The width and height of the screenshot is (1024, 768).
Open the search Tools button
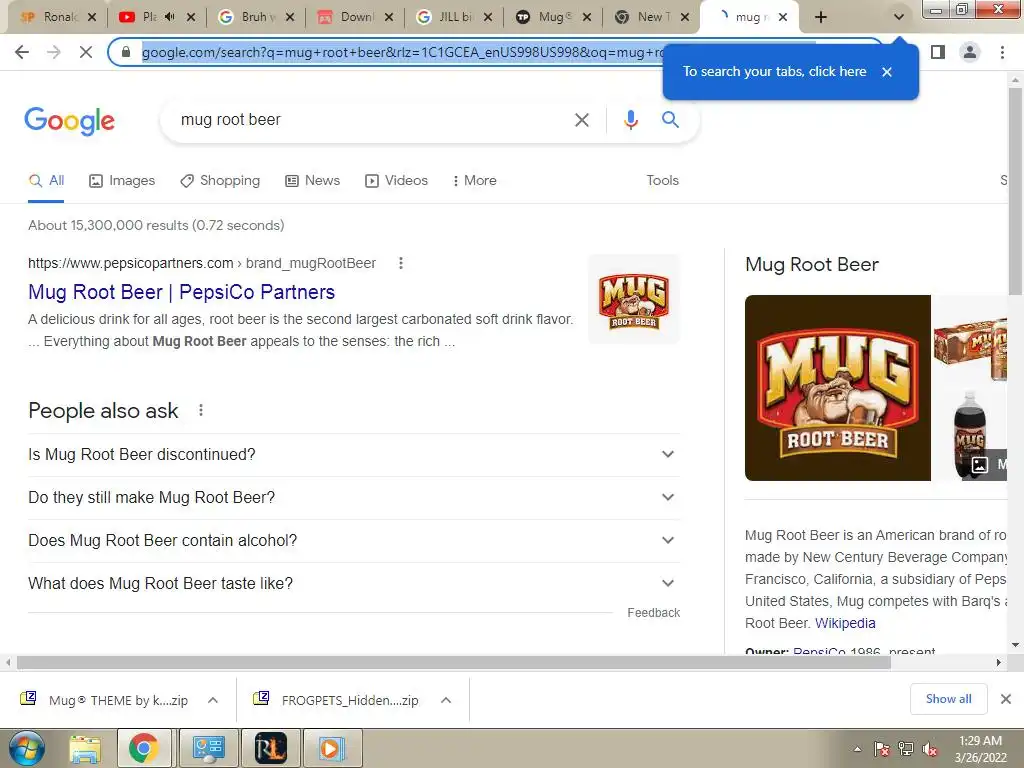click(x=662, y=180)
